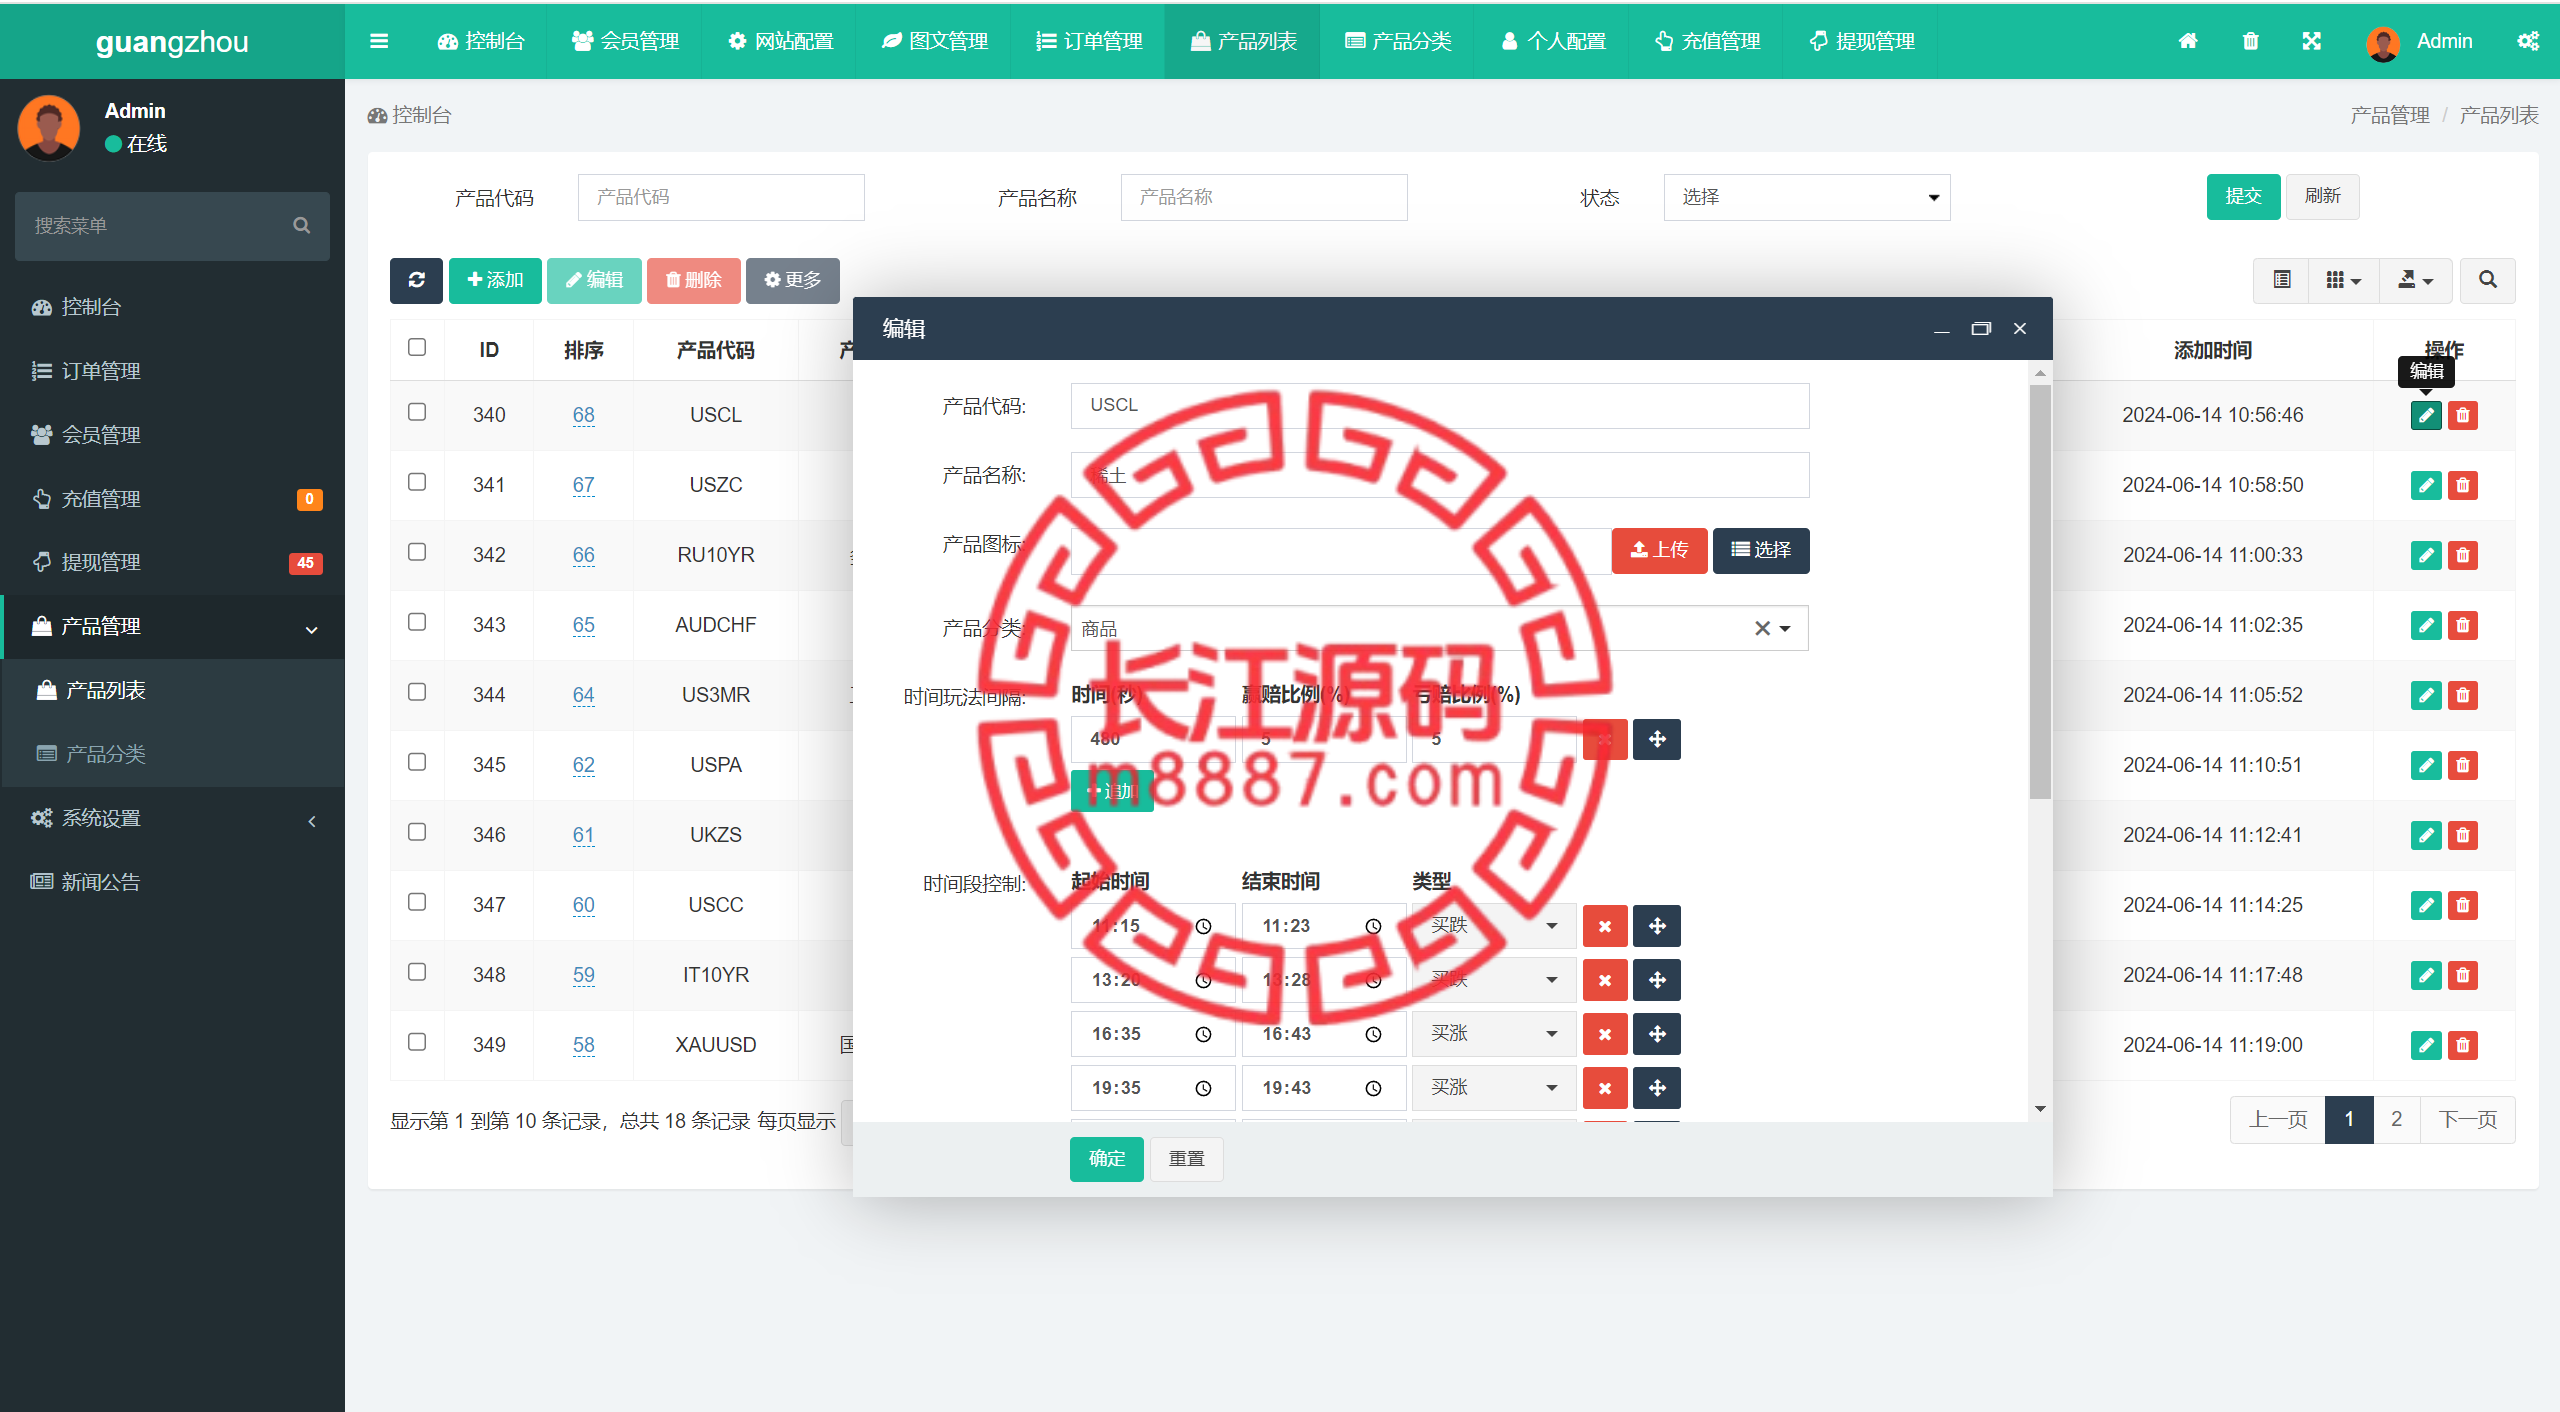The image size is (2560, 1412).
Task: Click the 确定 button in dialog
Action: [1106, 1159]
